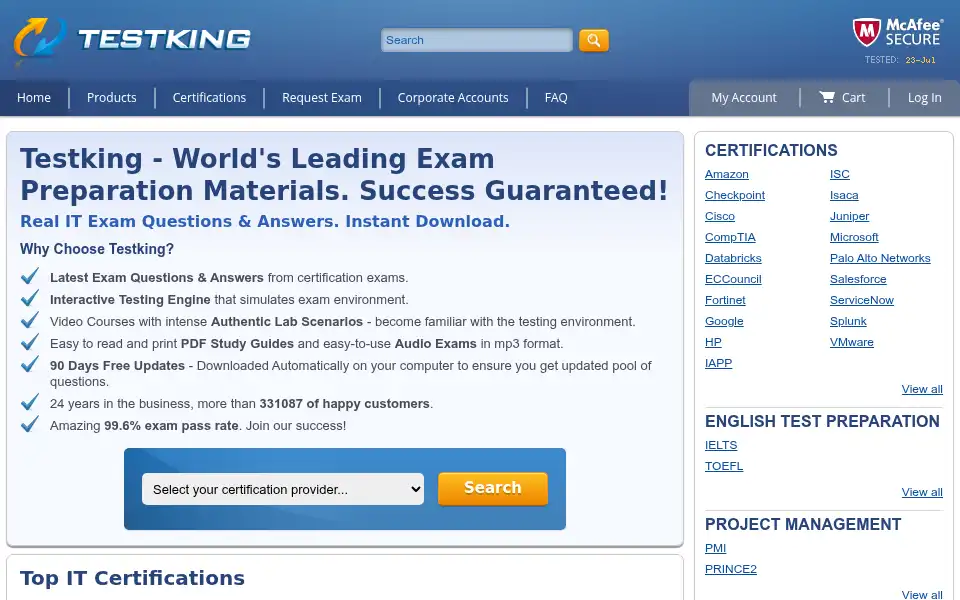Viewport: 960px width, 600px height.
Task: Open the Google certifications link
Action: click(x=724, y=321)
